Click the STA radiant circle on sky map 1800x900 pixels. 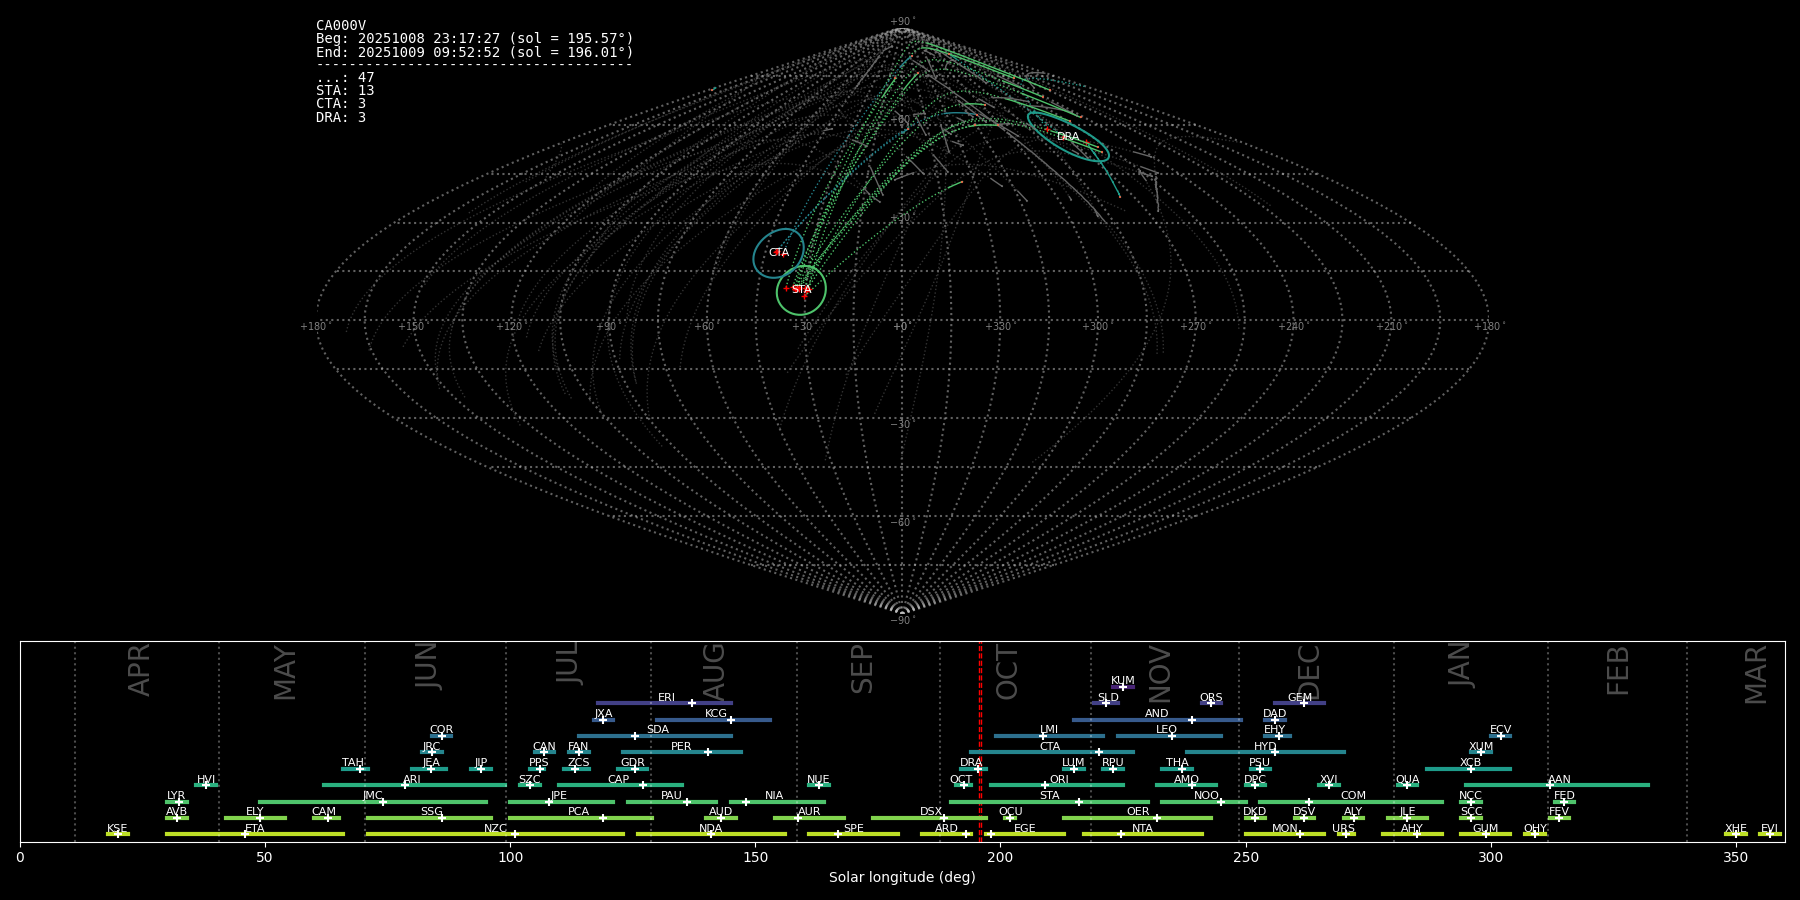coord(801,290)
